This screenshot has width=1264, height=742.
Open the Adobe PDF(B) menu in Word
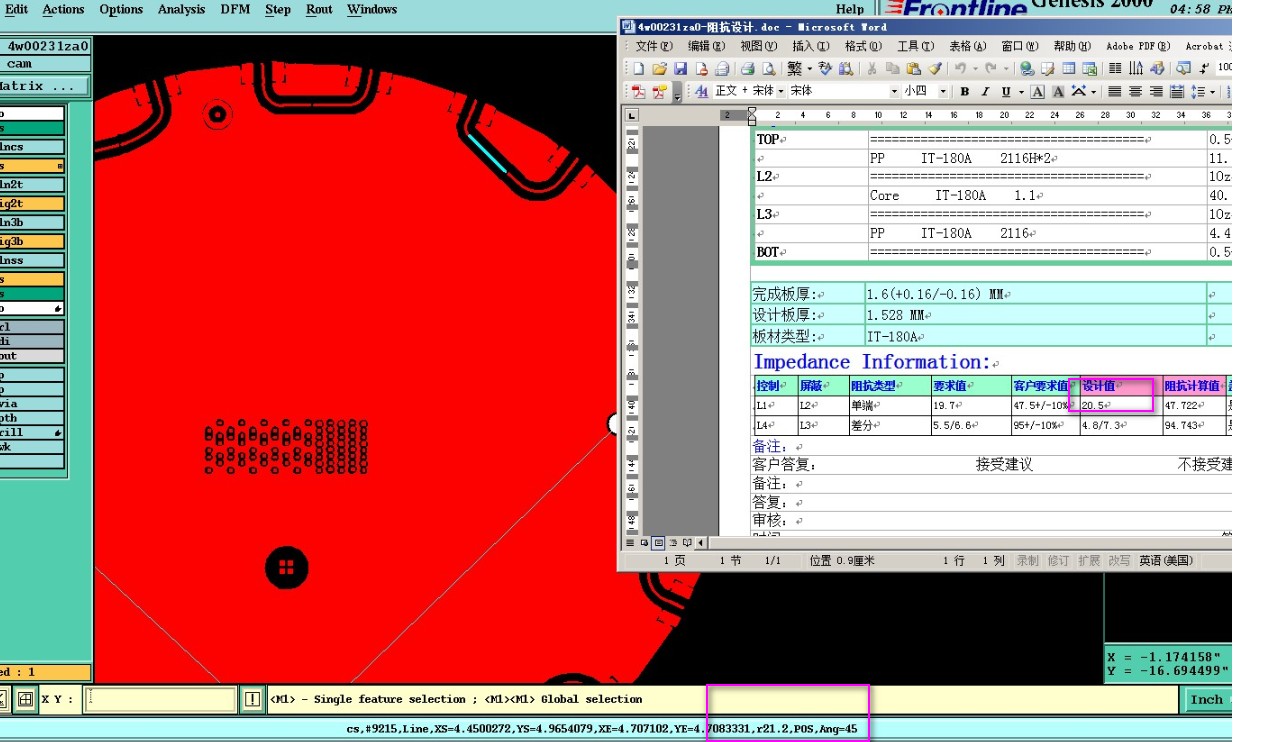[x=1138, y=46]
